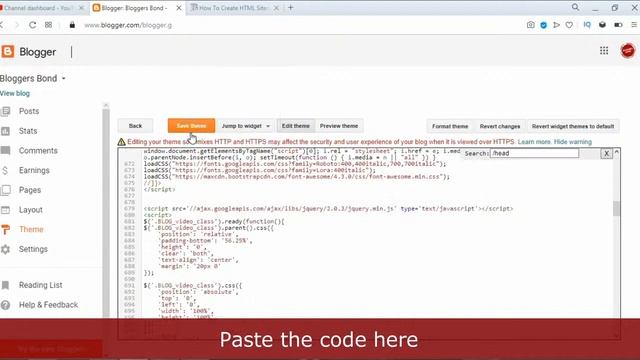This screenshot has width=640, height=360.
Task: Open Posts in the sidebar
Action: [29, 111]
